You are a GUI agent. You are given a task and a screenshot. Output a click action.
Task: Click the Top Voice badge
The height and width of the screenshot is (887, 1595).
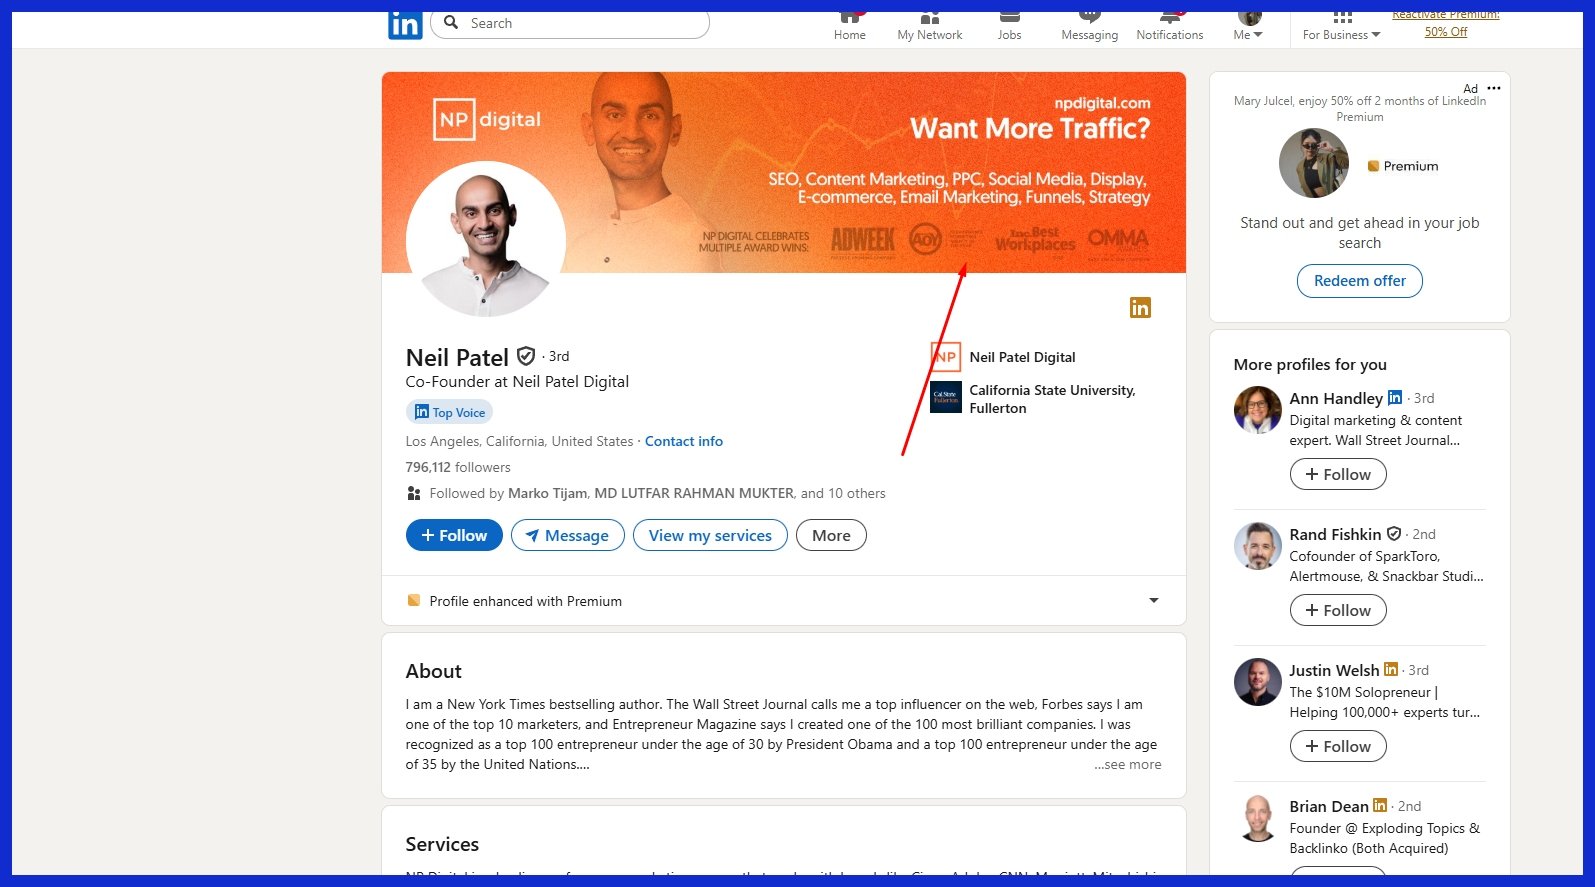[449, 412]
